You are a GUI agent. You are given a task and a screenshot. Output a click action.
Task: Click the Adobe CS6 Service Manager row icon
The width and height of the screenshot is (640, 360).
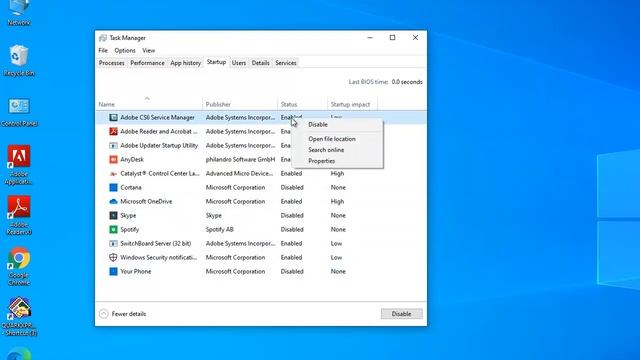pyautogui.click(x=113, y=118)
